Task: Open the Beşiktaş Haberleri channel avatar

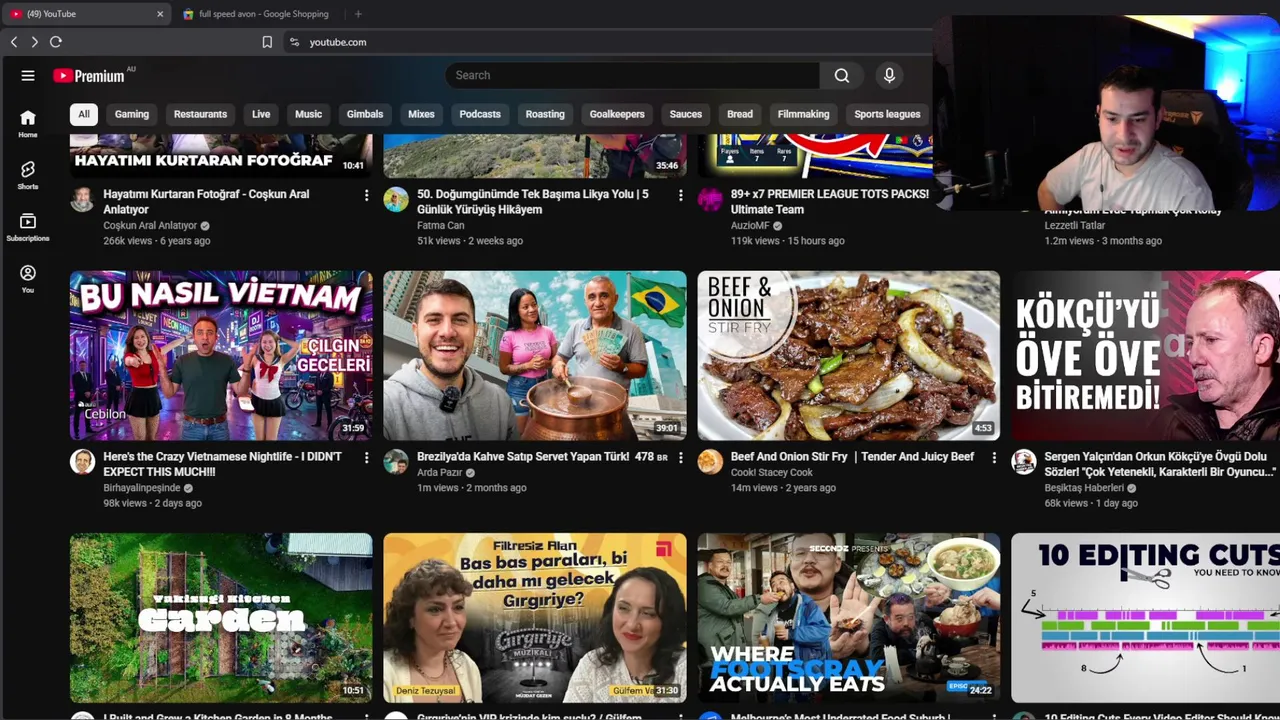Action: [1024, 461]
